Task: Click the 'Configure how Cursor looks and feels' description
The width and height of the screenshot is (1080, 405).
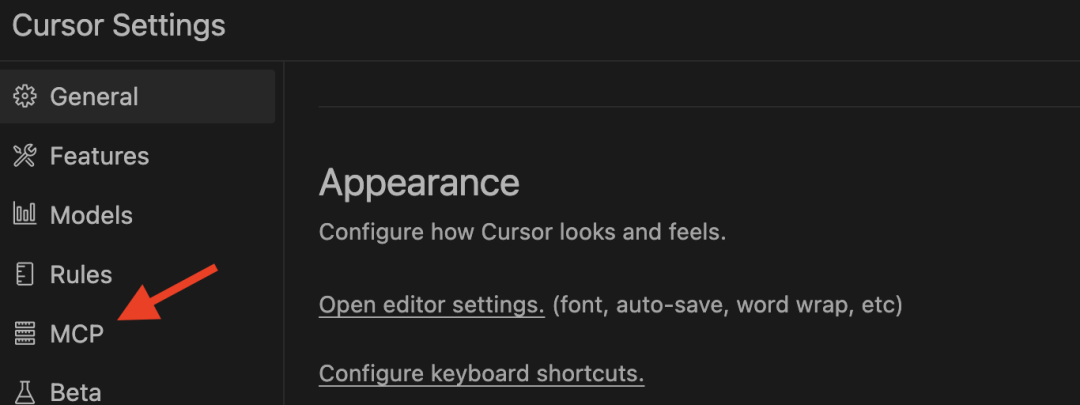Action: pos(522,233)
